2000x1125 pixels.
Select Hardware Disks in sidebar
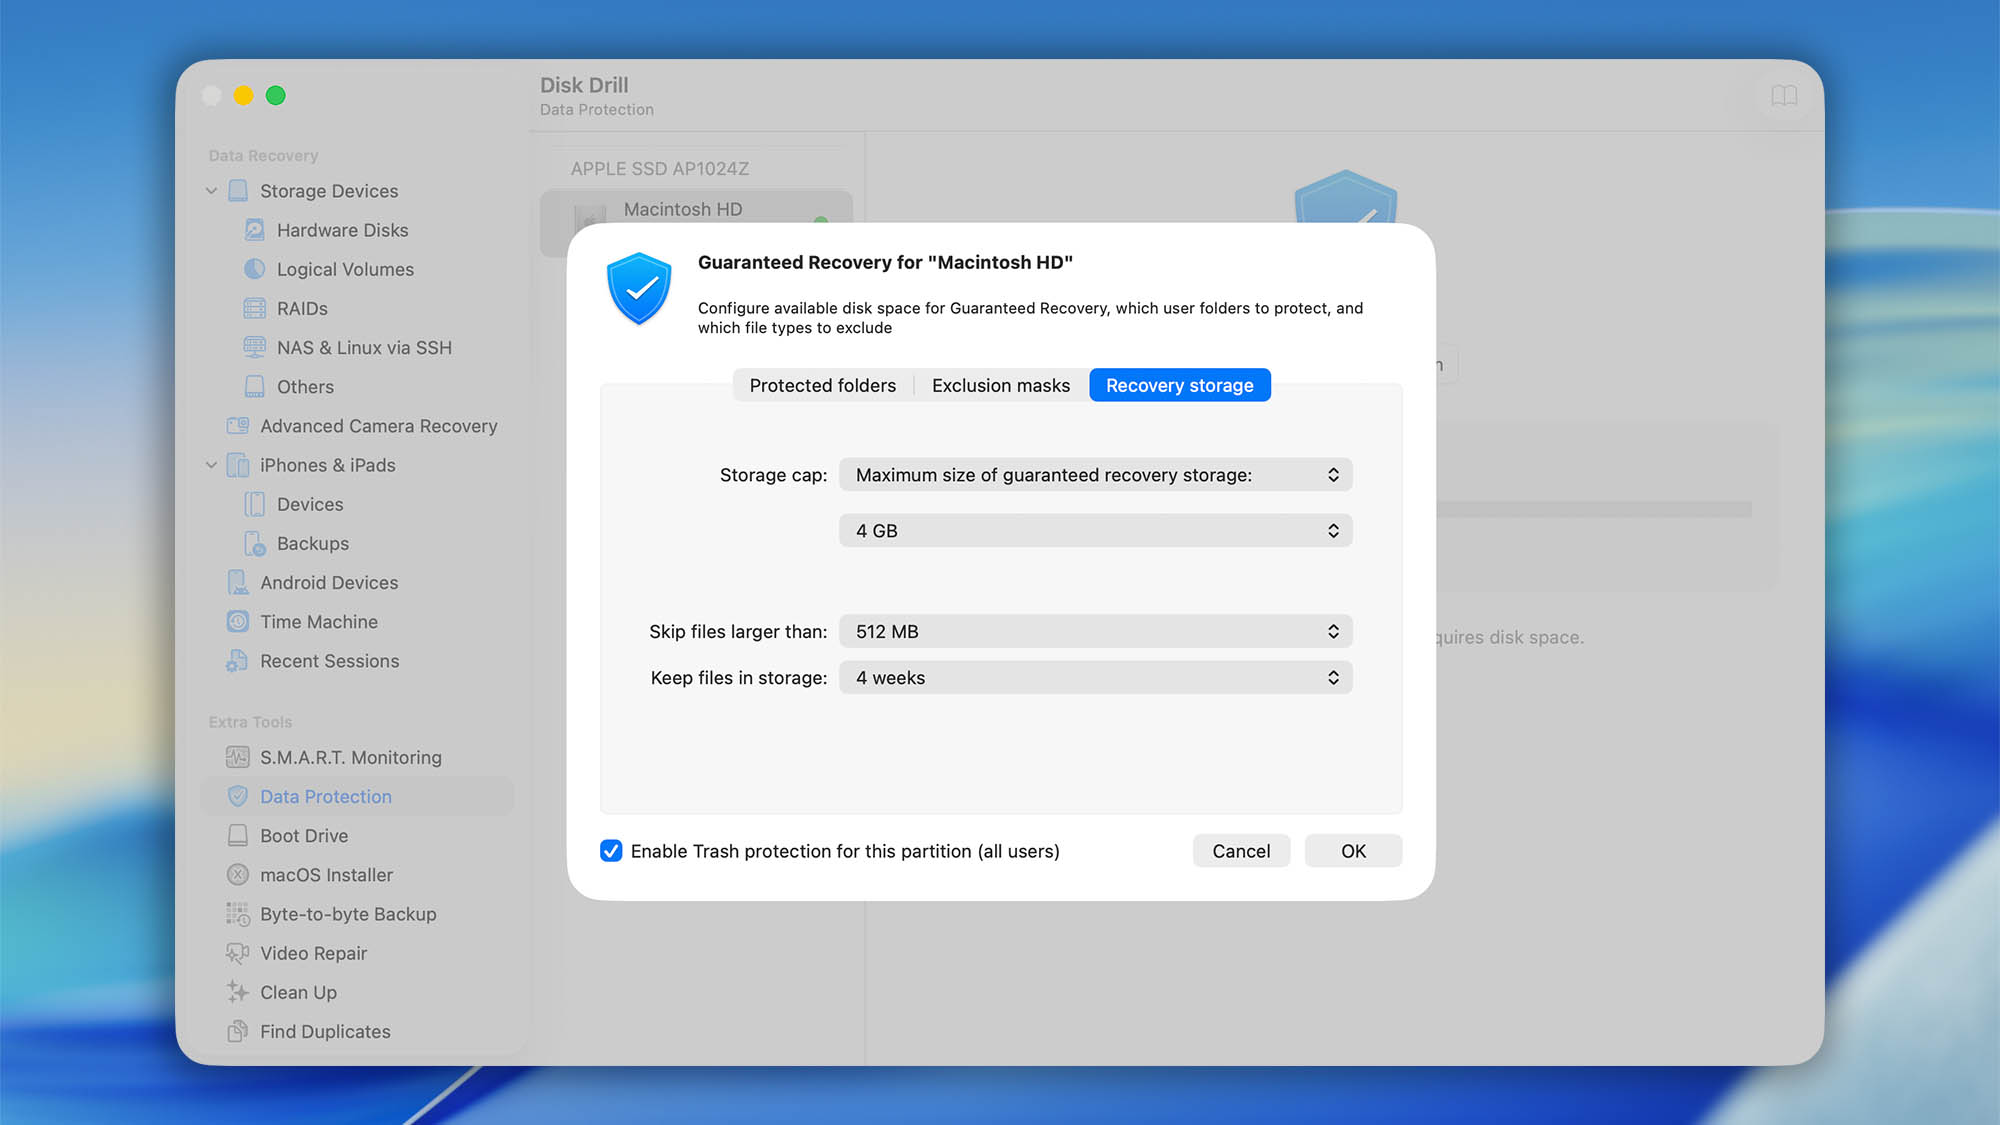coord(343,230)
